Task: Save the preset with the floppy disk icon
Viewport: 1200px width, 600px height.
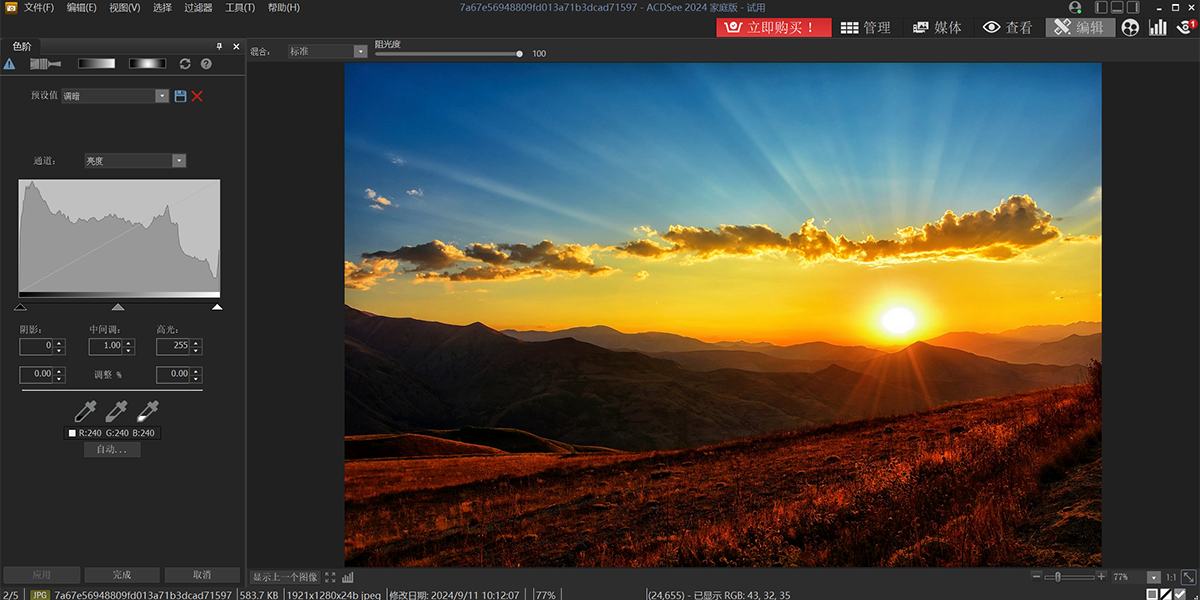Action: click(180, 96)
